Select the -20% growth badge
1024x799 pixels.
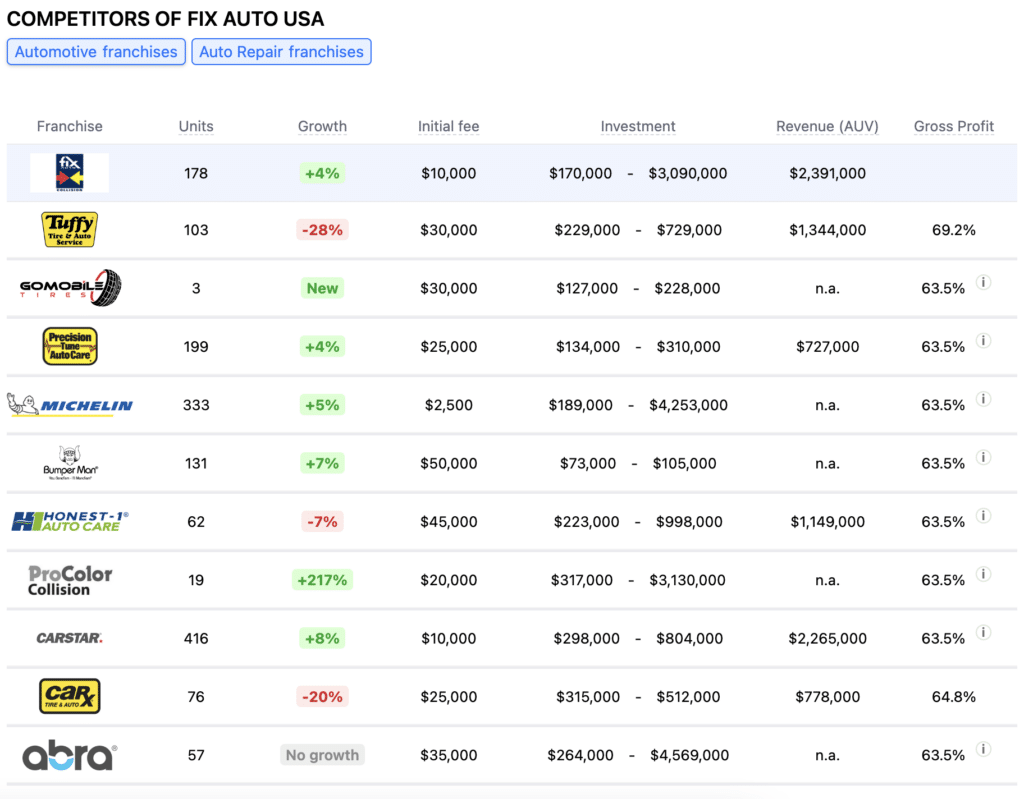(x=322, y=697)
